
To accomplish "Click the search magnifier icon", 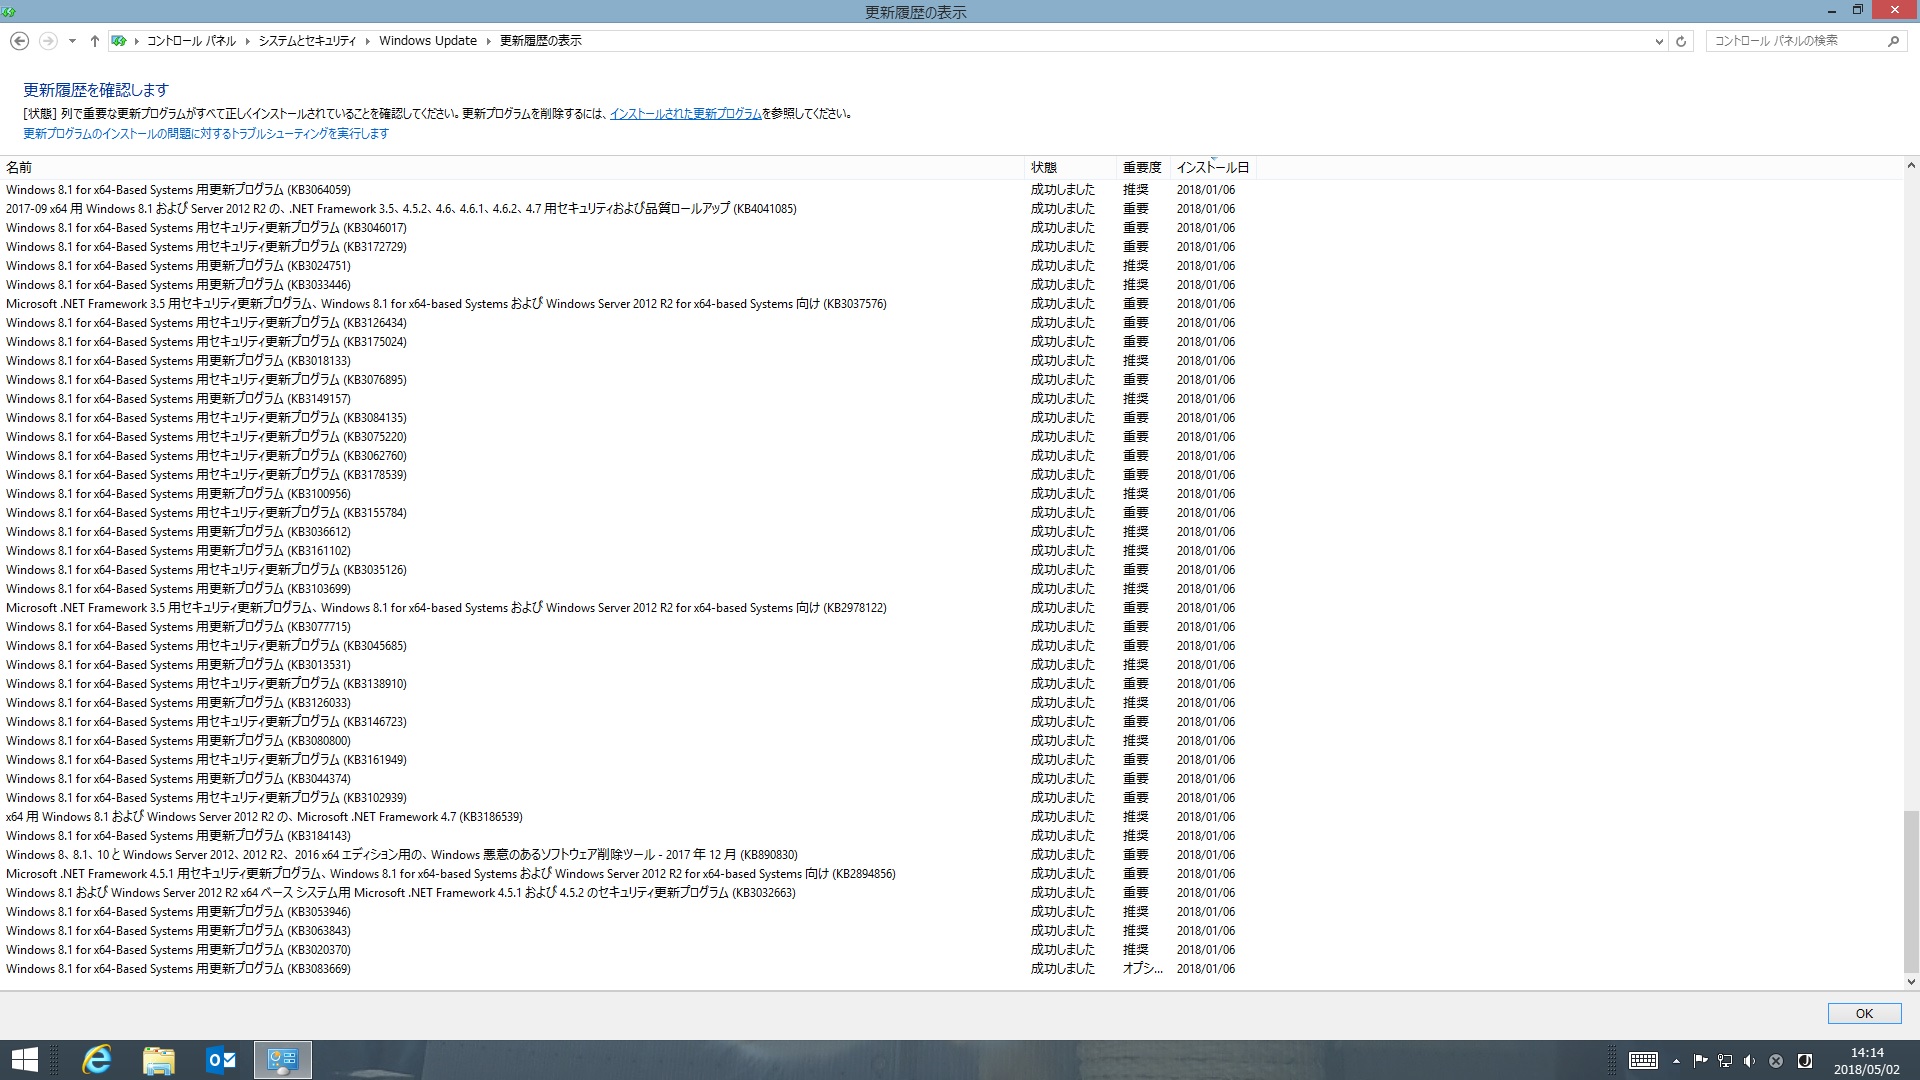I will (x=1893, y=41).
